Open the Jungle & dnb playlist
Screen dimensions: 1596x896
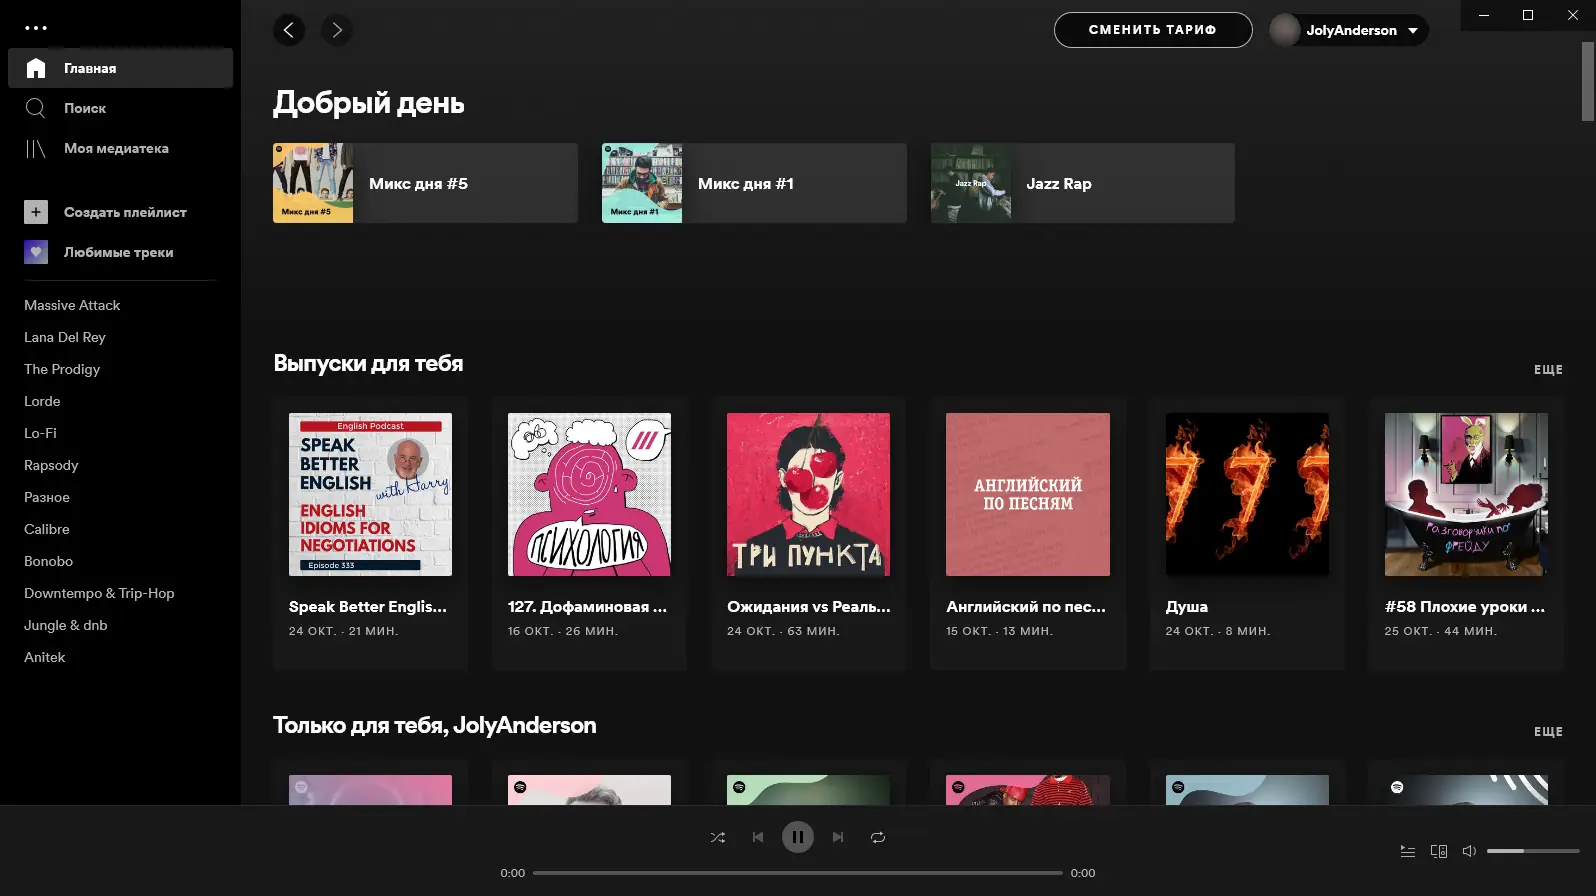(66, 625)
